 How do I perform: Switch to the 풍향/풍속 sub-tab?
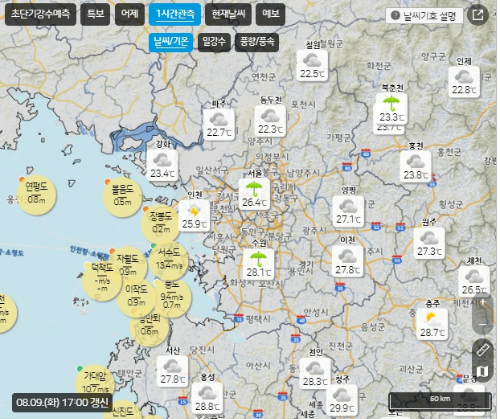[x=257, y=42]
